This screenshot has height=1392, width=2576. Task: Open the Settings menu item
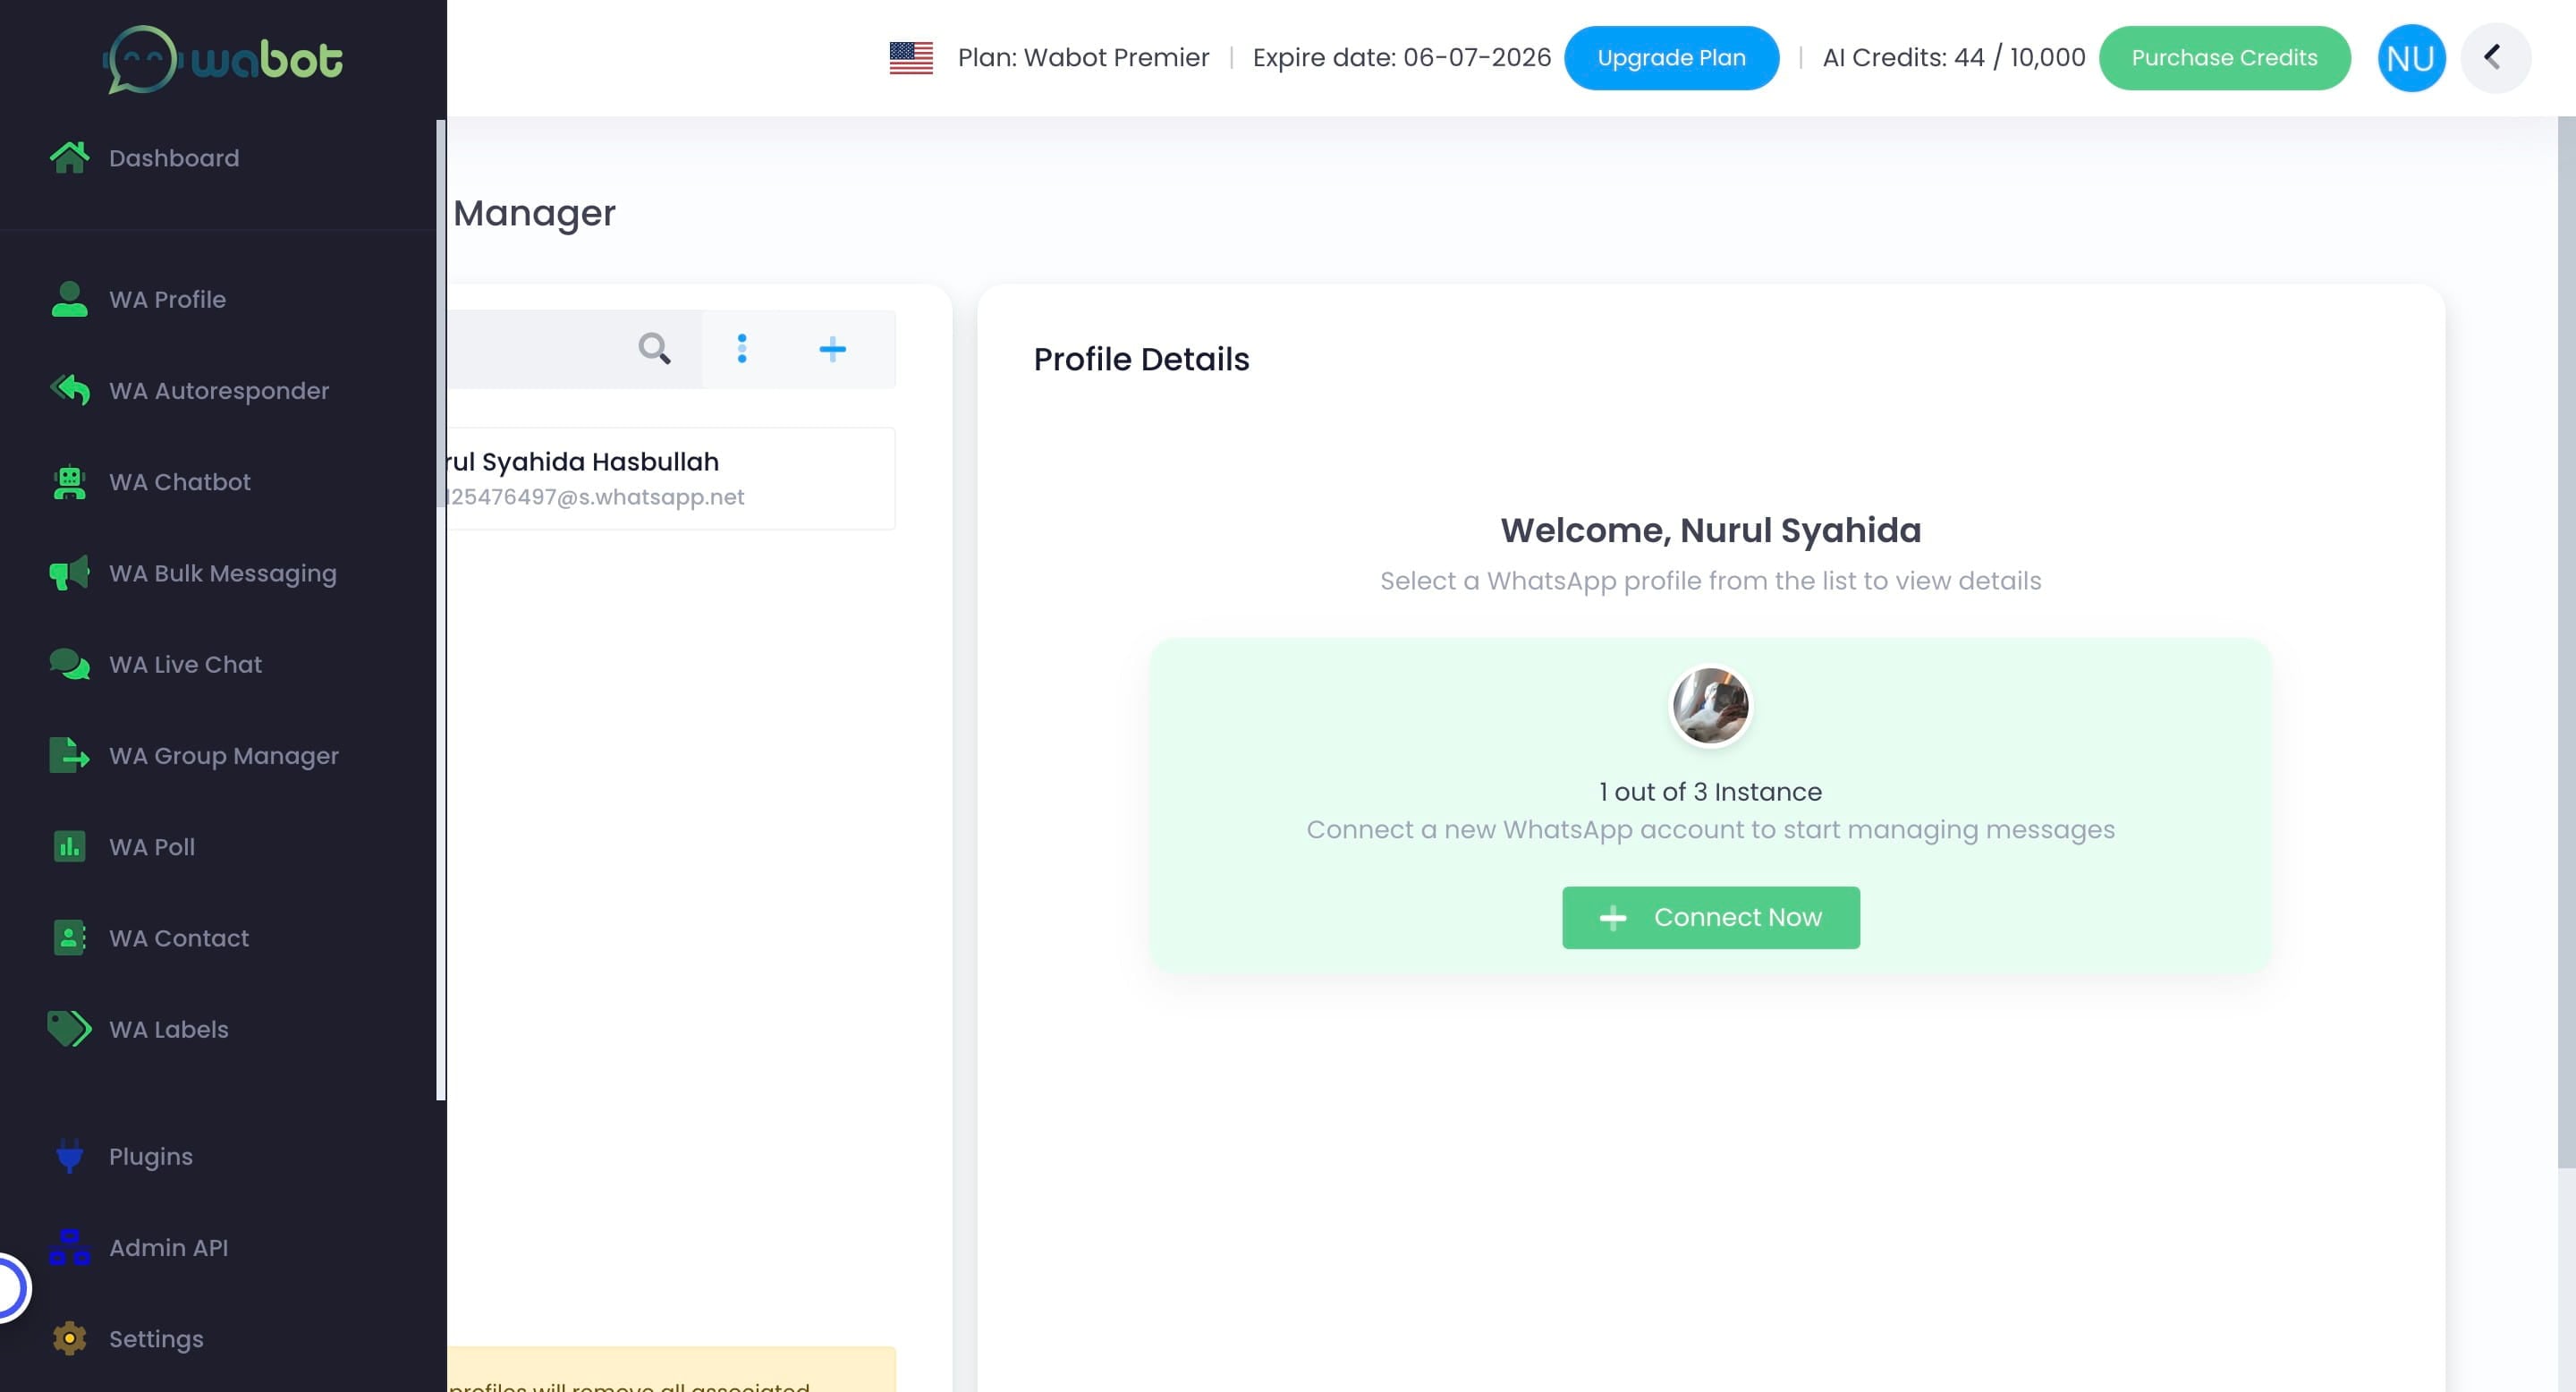click(155, 1339)
